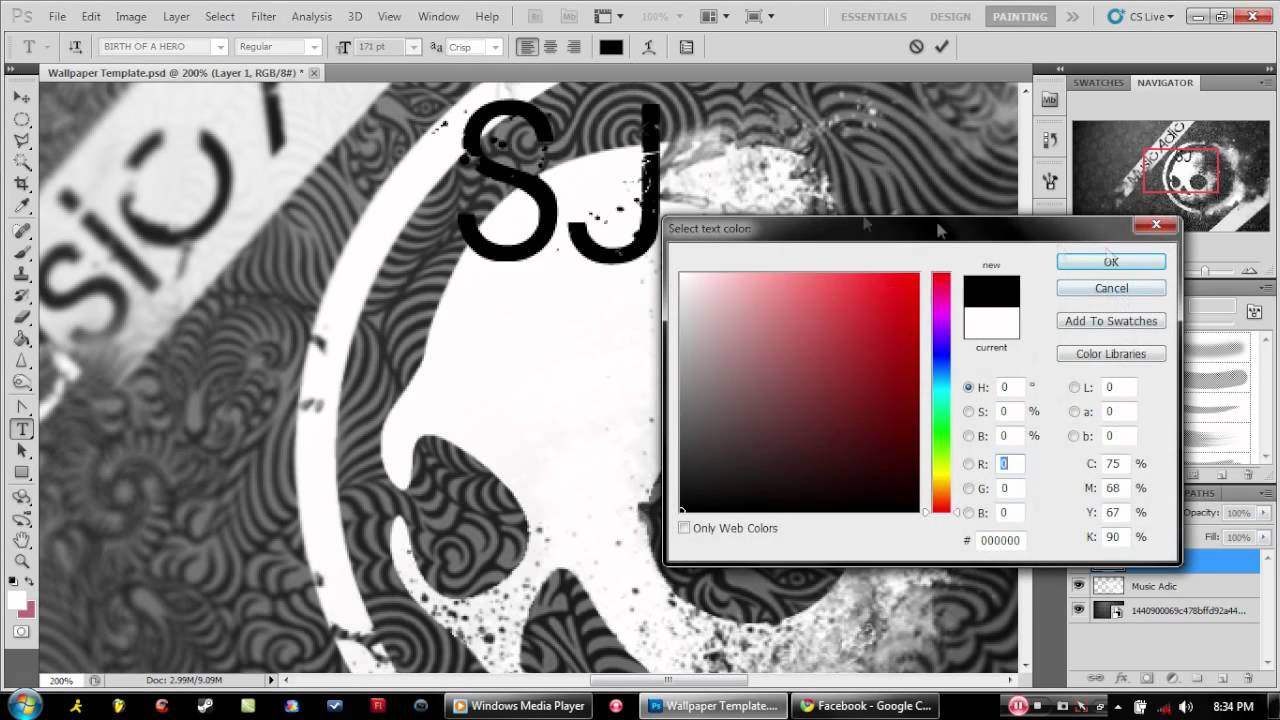Click center text alignment icon

coord(550,47)
